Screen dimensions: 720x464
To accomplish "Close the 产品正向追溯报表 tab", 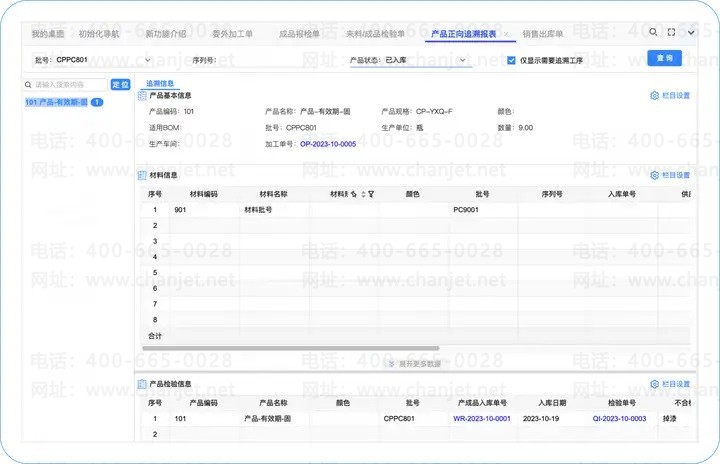I will (506, 34).
